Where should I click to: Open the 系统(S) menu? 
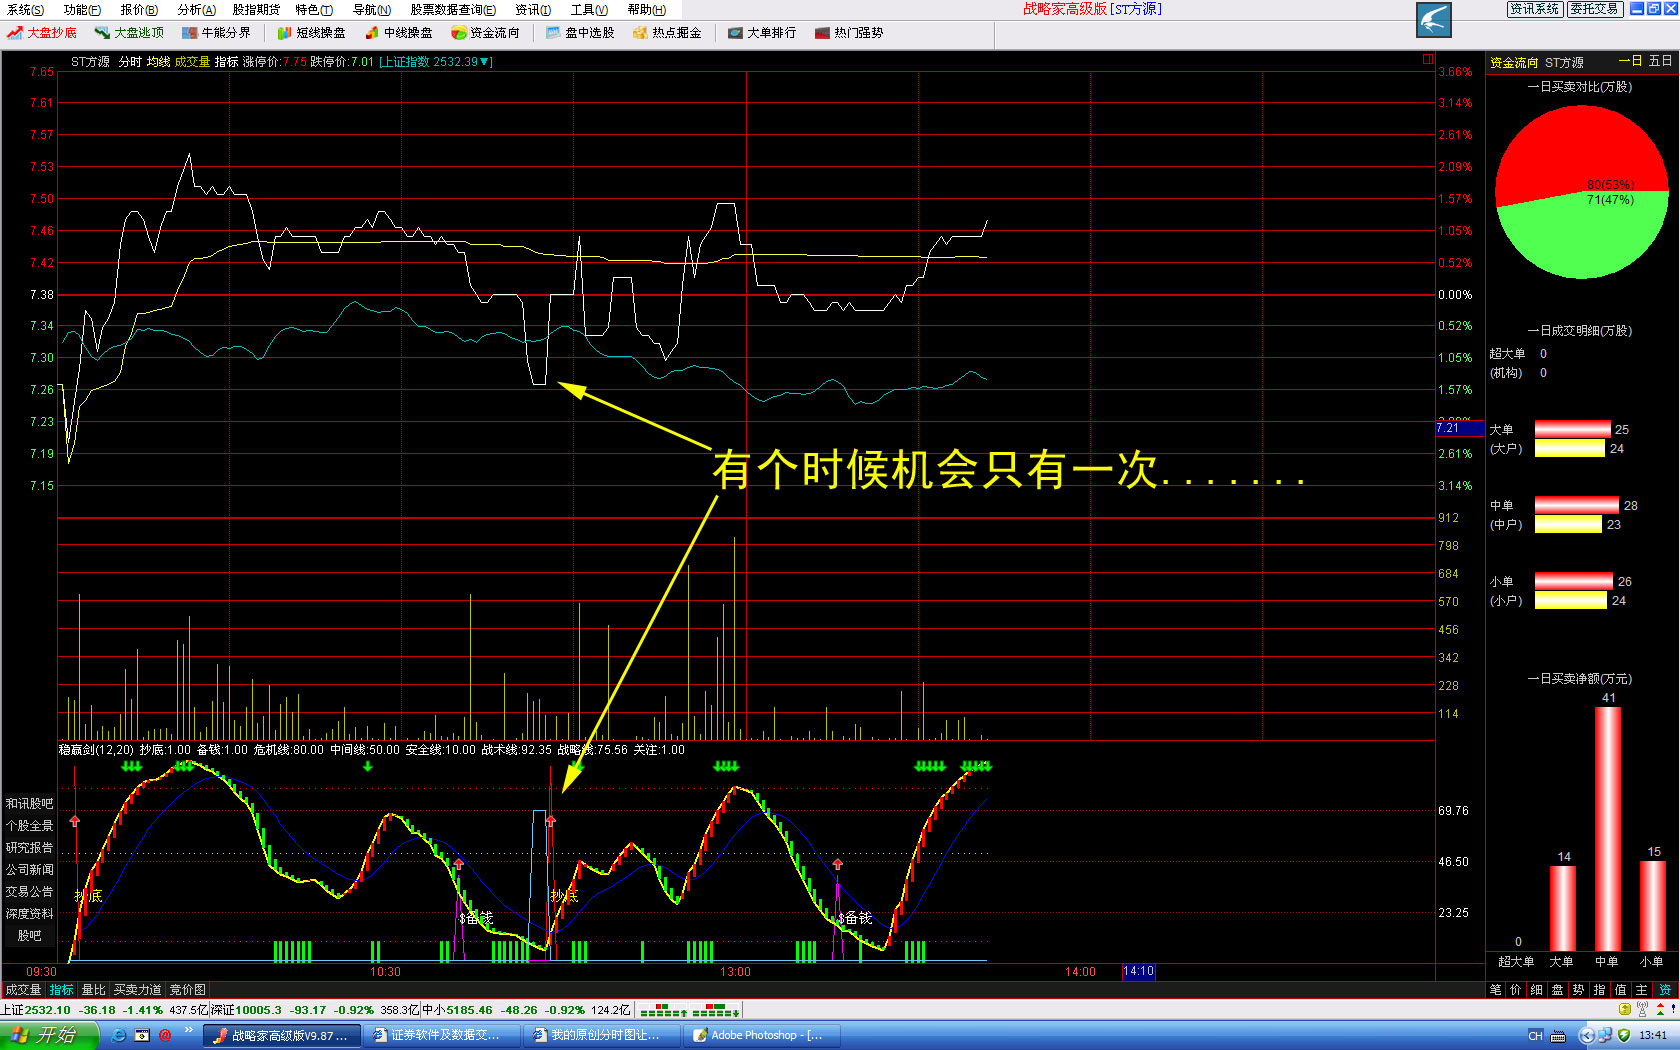click(x=25, y=10)
